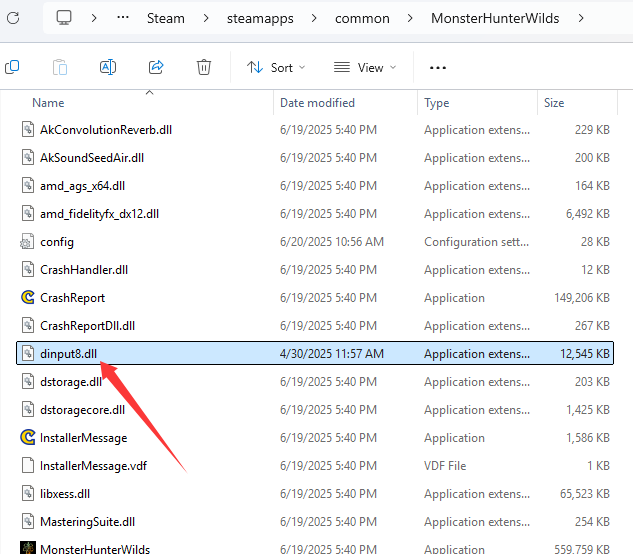Click the Share icon in toolbar
The width and height of the screenshot is (633, 554).
pyautogui.click(x=156, y=67)
